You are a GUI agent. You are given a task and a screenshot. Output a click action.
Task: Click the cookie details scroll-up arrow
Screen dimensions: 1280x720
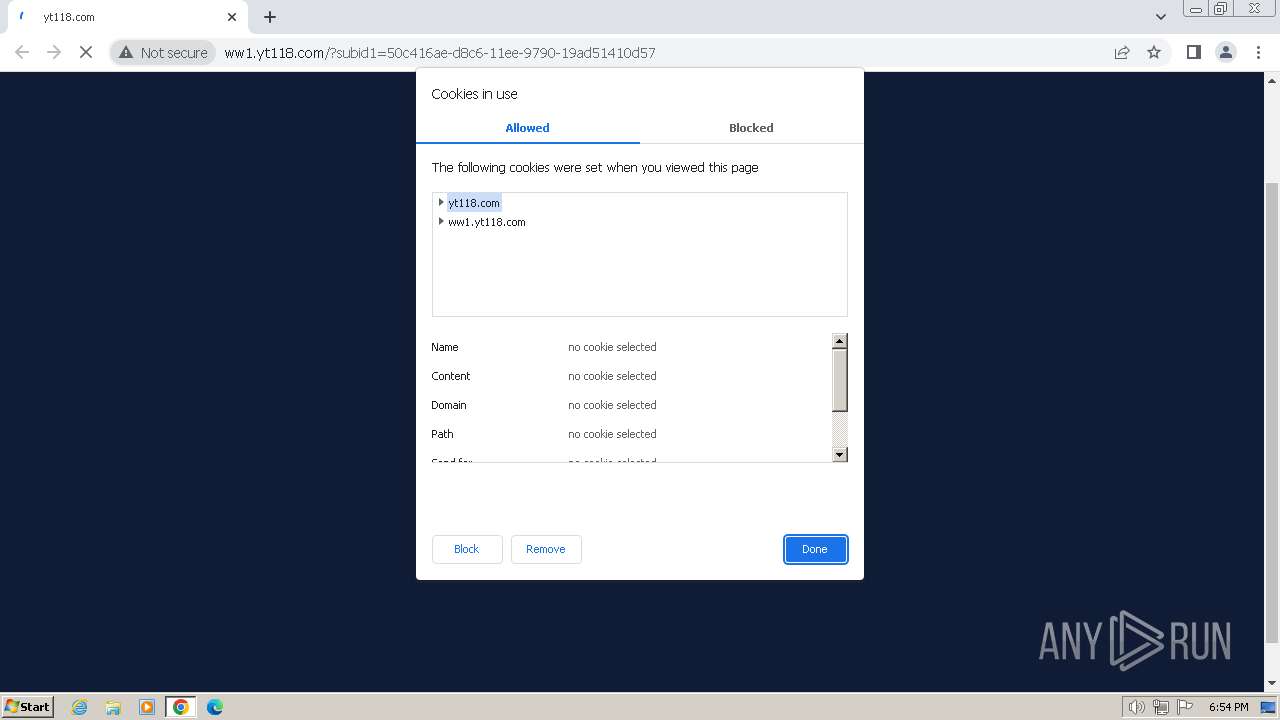point(840,341)
